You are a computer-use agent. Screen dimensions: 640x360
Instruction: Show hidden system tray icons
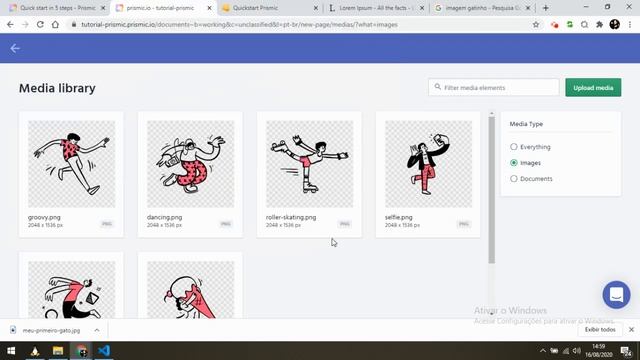543,351
